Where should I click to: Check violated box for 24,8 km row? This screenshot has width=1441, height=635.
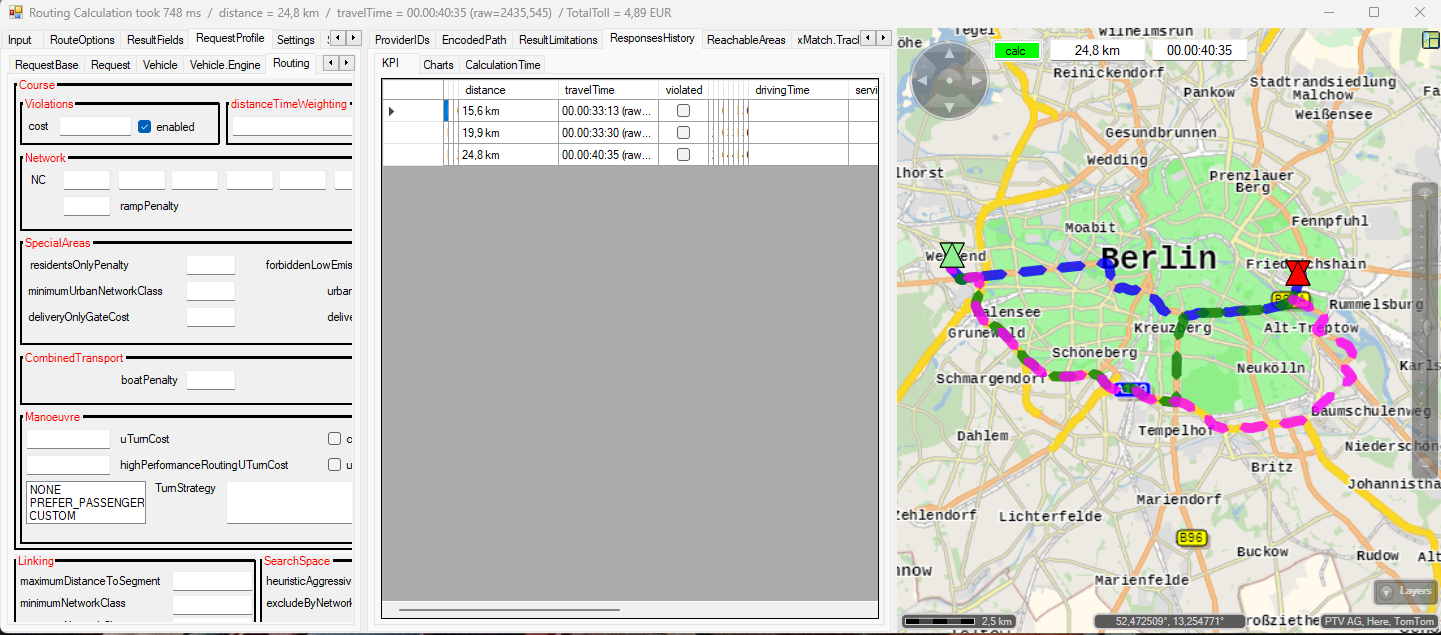tap(684, 155)
